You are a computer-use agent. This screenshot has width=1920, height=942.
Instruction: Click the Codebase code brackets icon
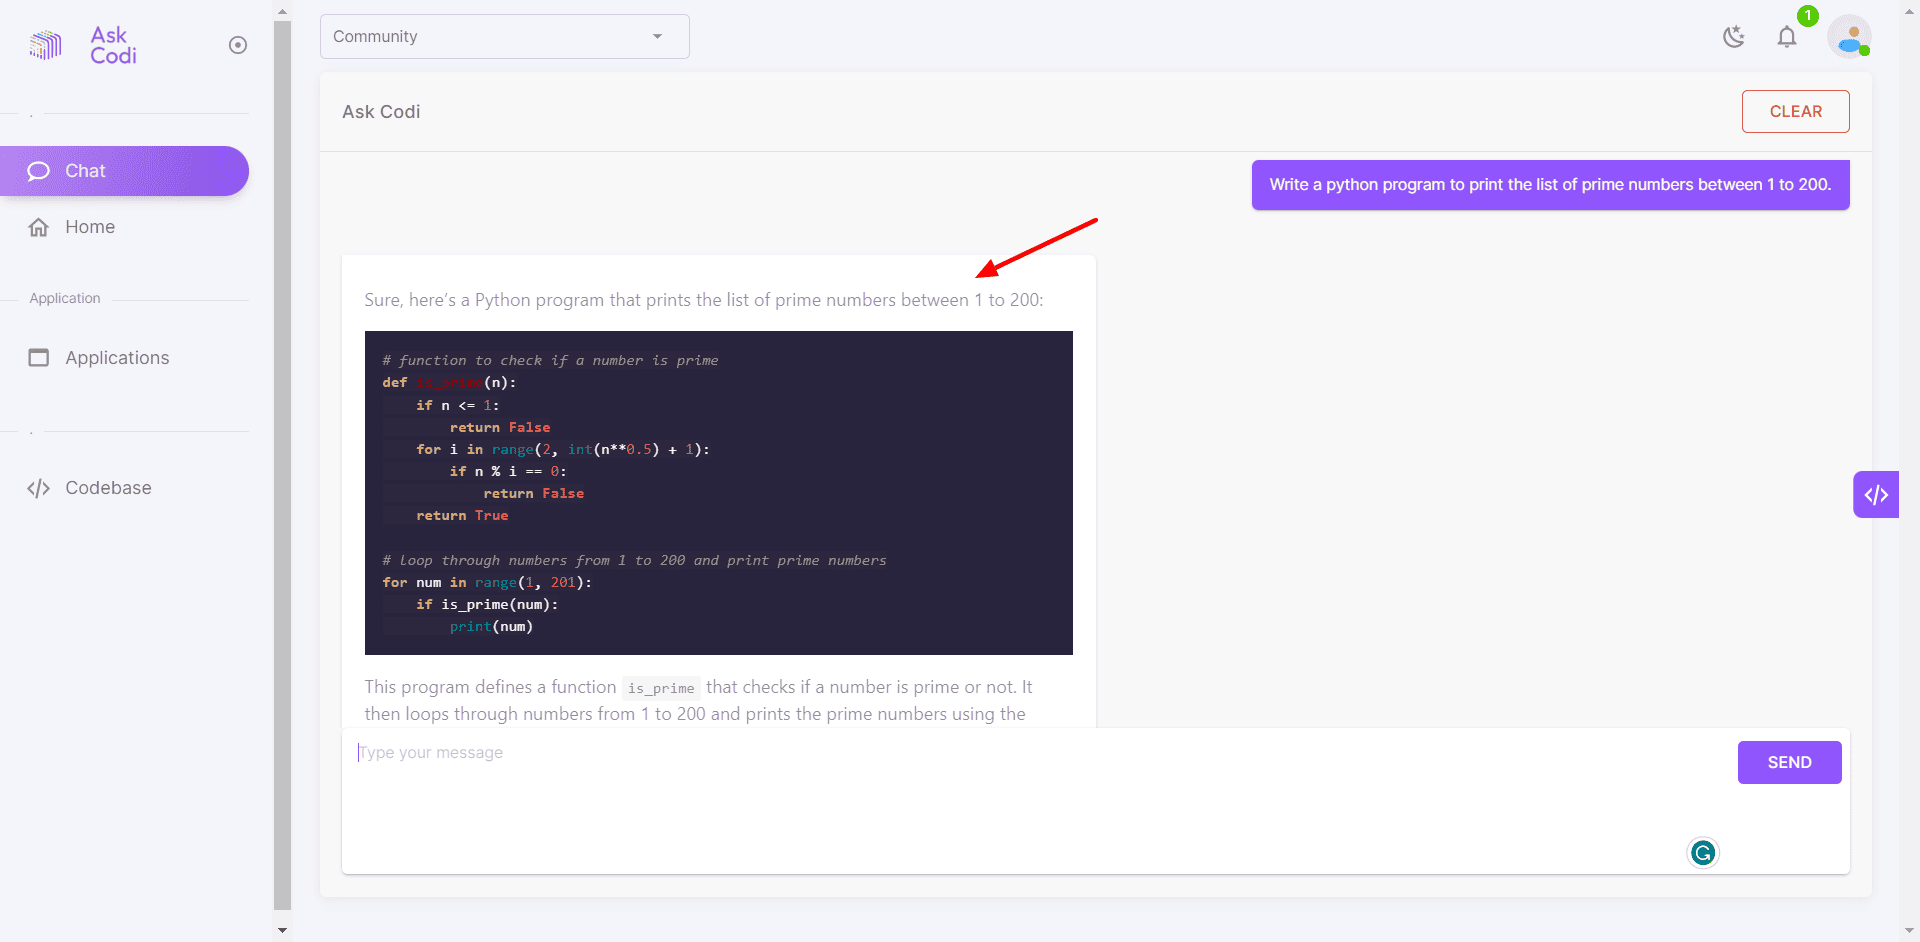coord(39,488)
